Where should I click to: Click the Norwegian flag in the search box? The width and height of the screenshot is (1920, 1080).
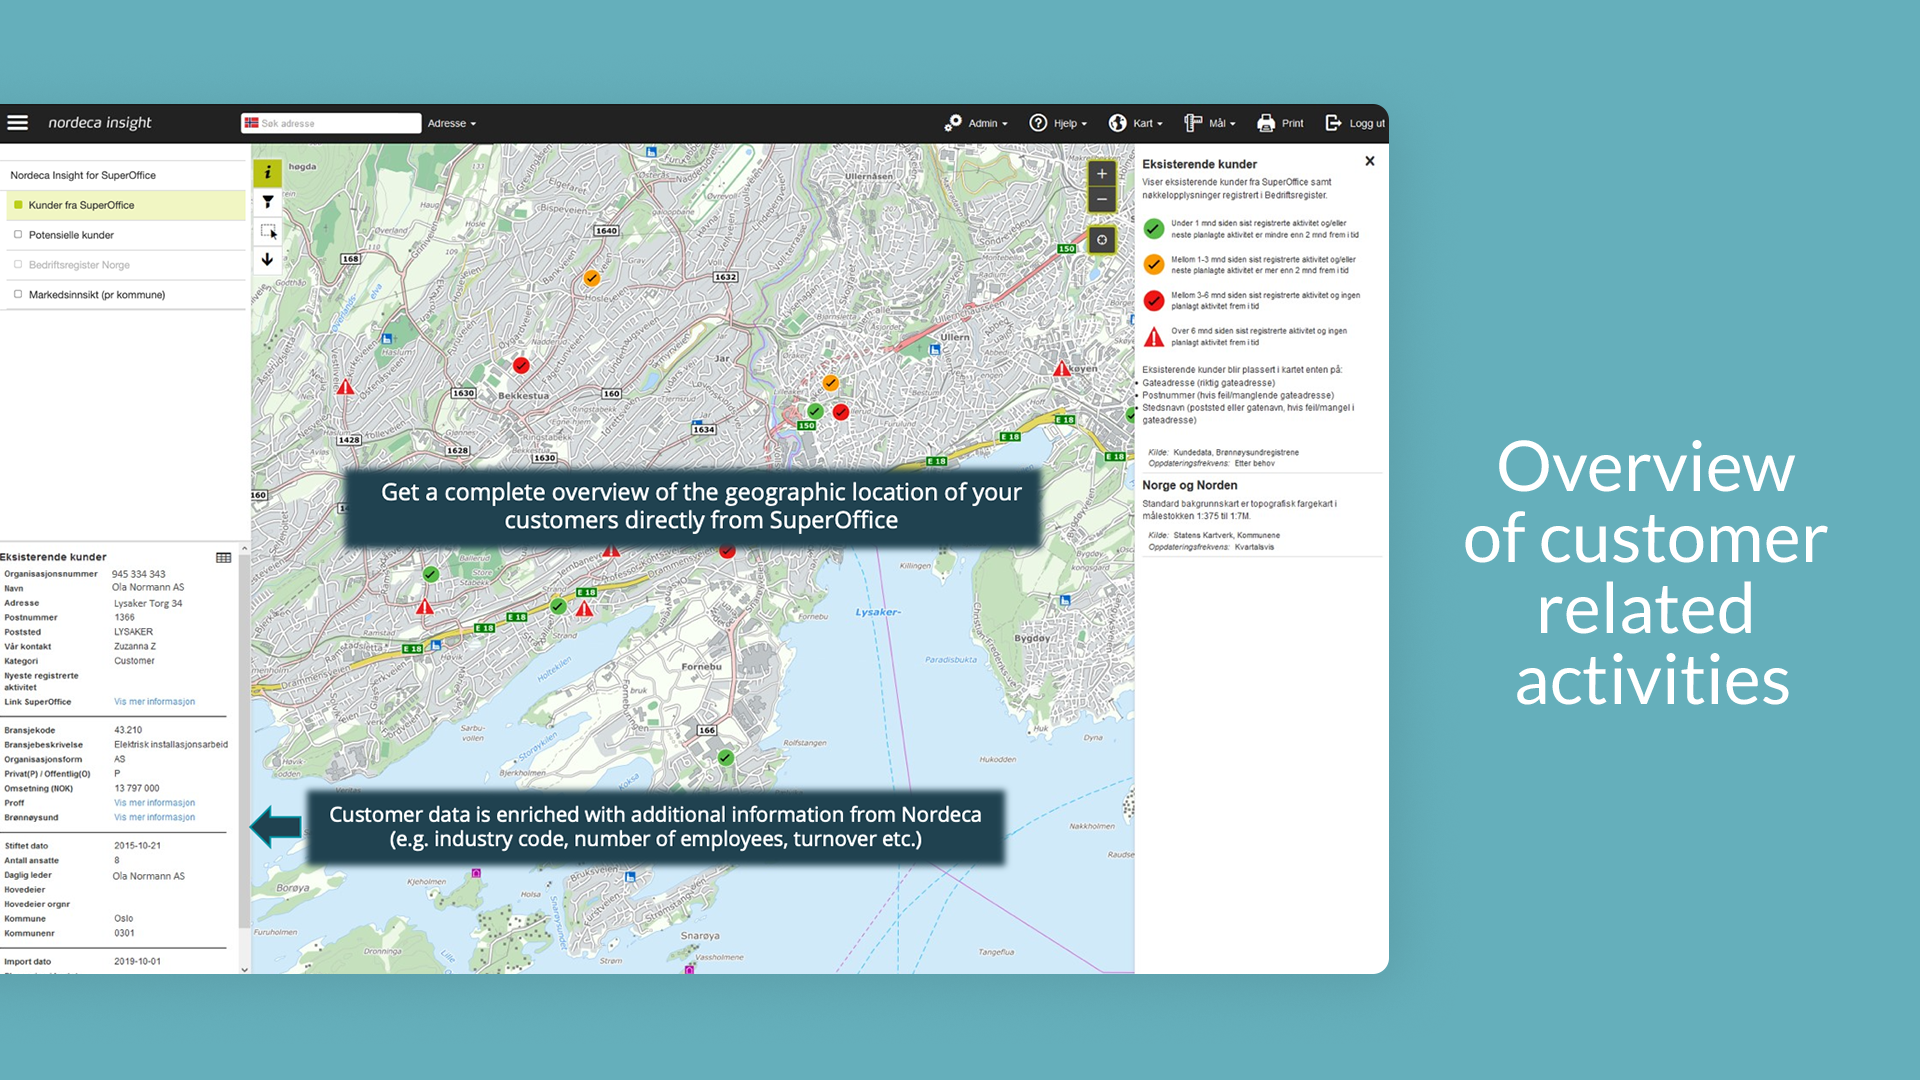pos(251,123)
